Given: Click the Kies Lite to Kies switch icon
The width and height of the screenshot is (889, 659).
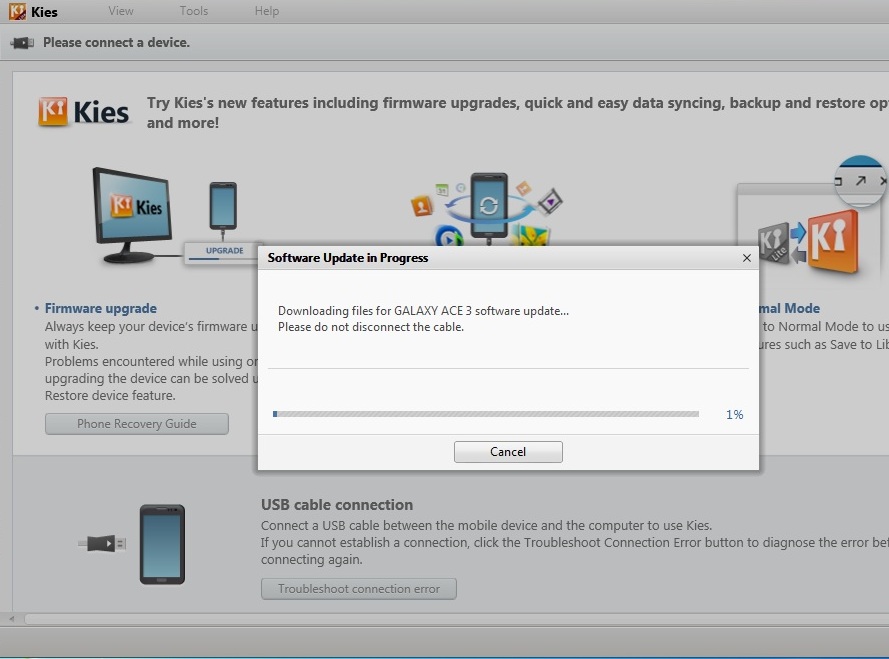Looking at the screenshot, I should click(808, 242).
